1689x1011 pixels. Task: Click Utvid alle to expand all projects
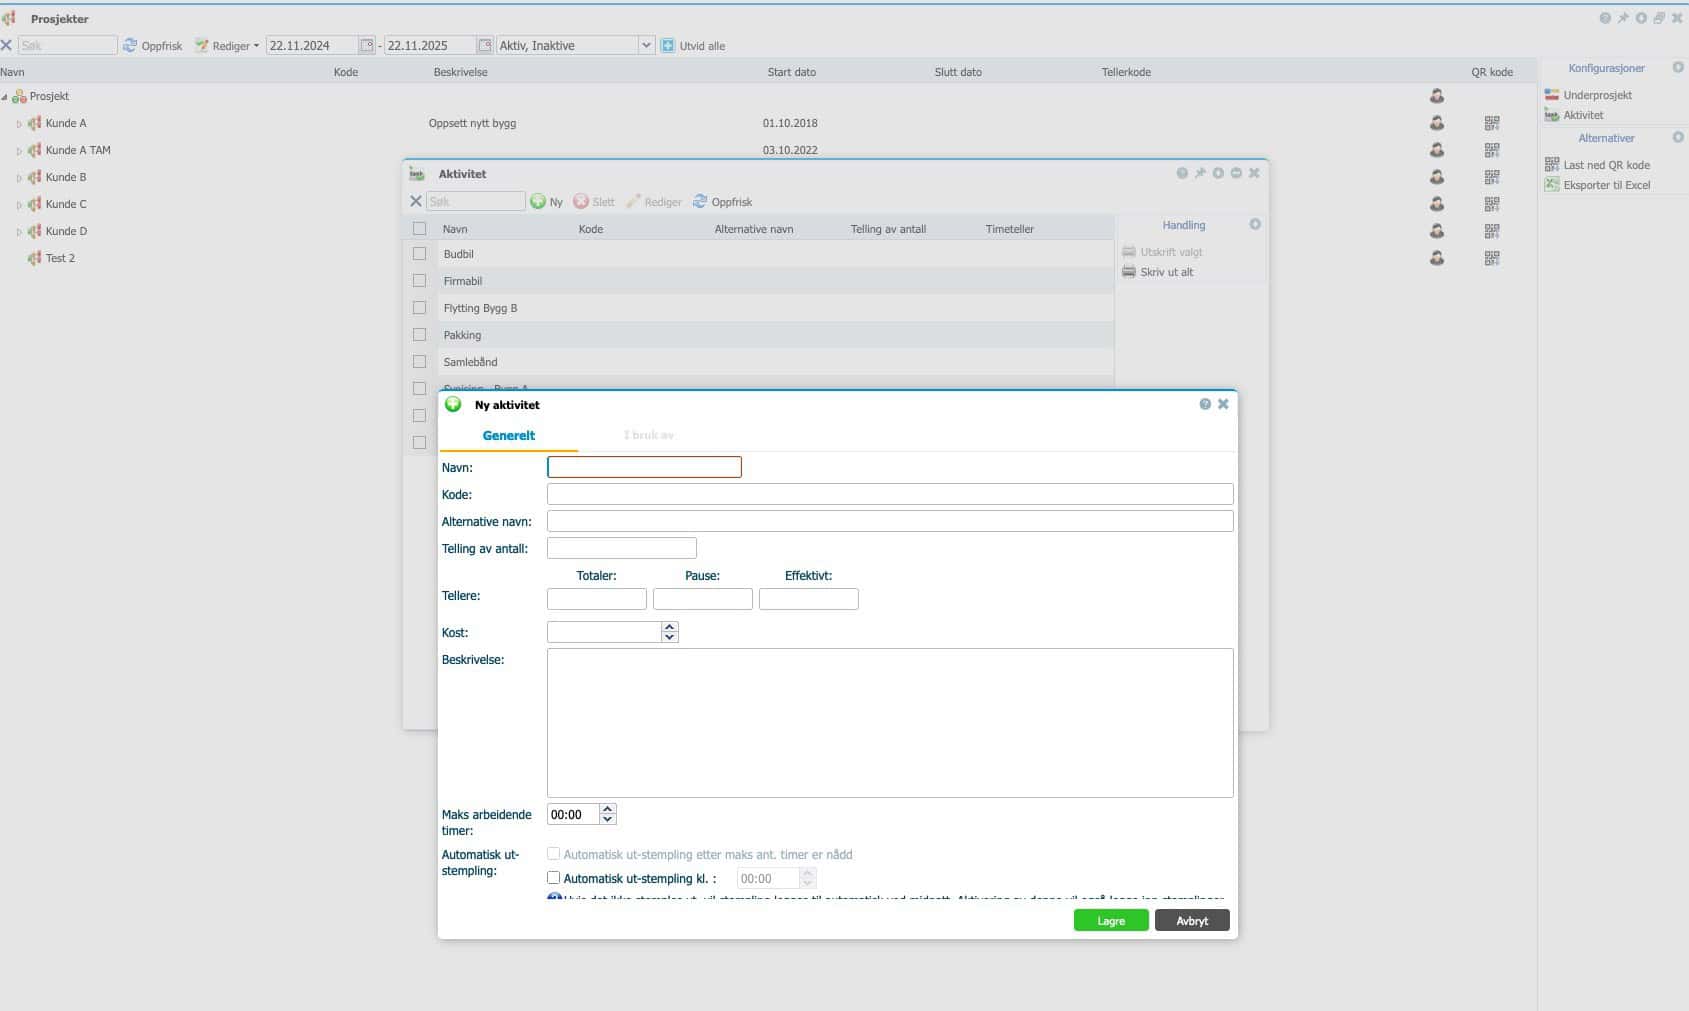tap(693, 46)
